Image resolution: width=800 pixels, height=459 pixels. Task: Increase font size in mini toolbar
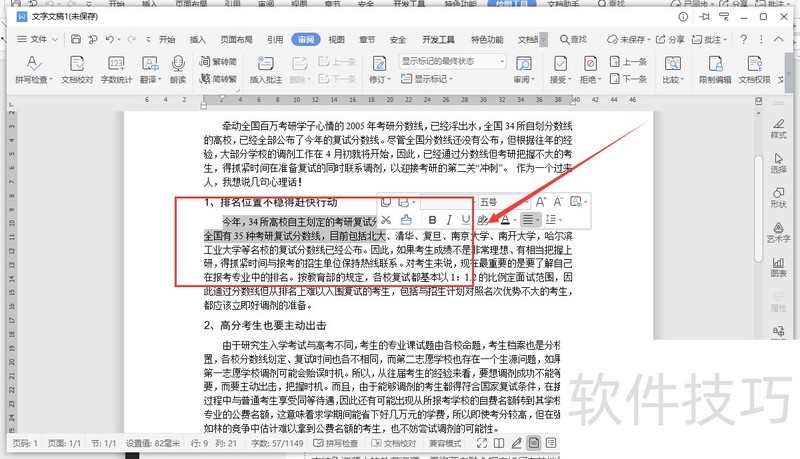(540, 202)
